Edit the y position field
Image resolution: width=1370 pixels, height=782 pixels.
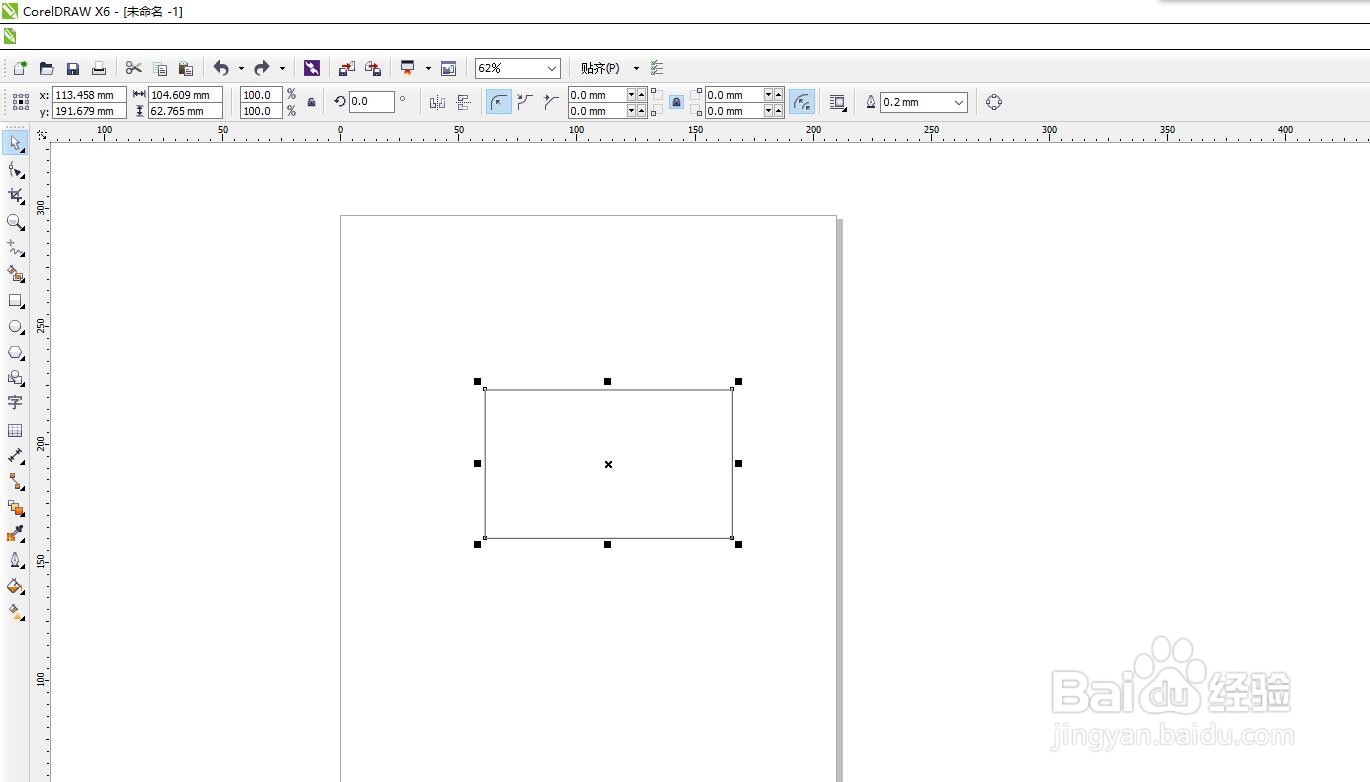(x=89, y=111)
